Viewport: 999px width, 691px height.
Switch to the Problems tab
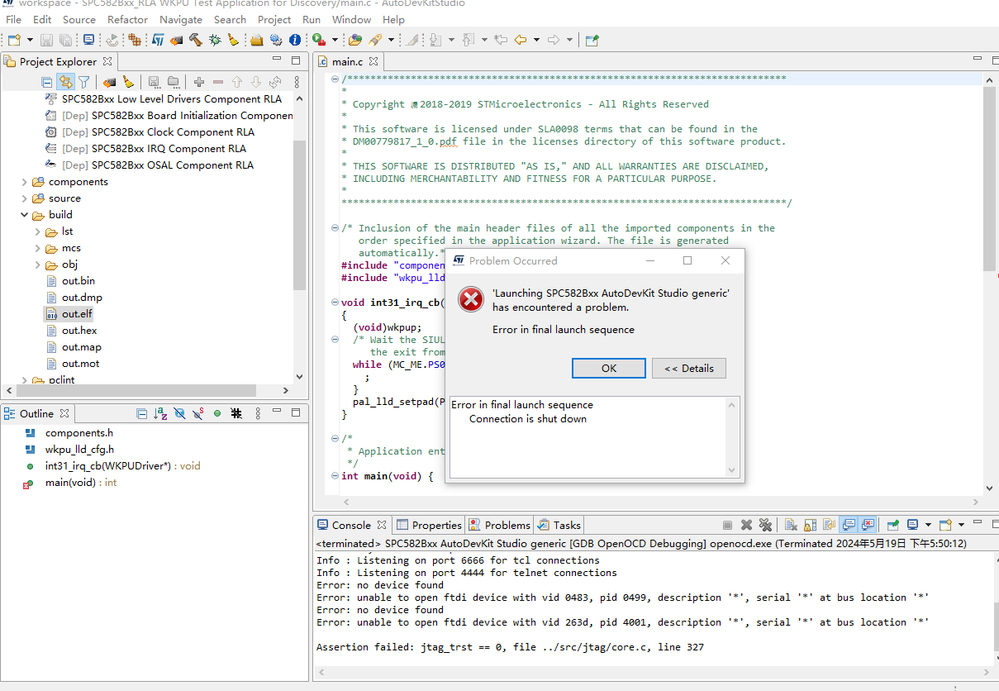500,525
